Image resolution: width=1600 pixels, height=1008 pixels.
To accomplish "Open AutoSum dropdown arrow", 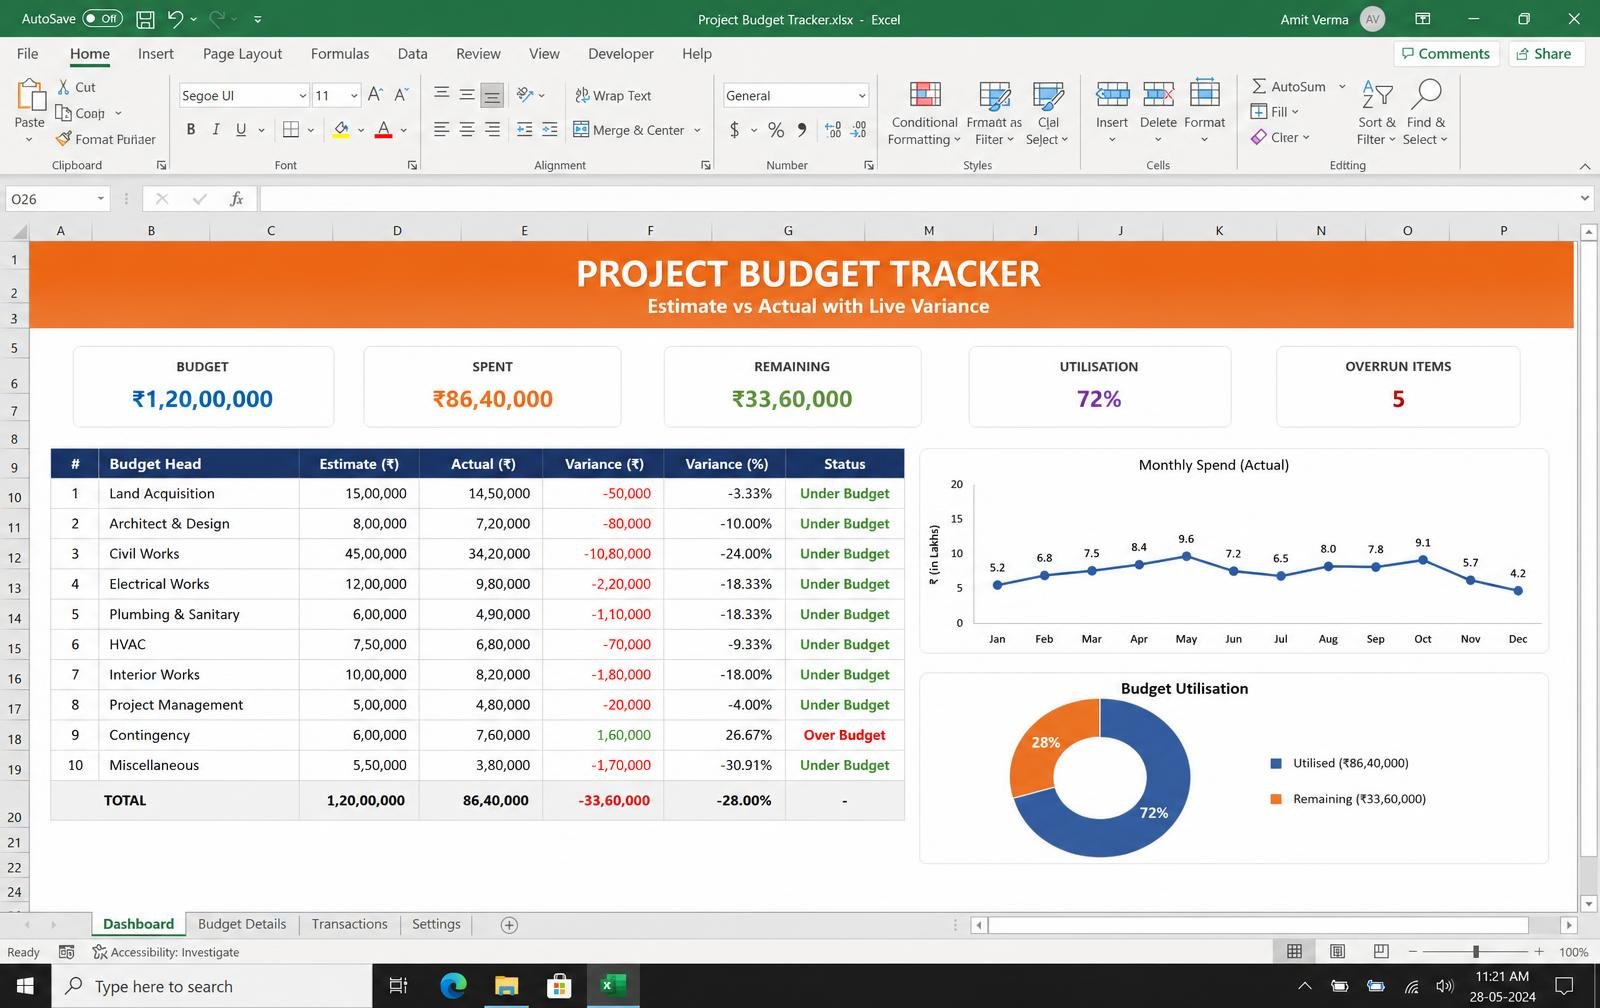I will click(x=1342, y=87).
